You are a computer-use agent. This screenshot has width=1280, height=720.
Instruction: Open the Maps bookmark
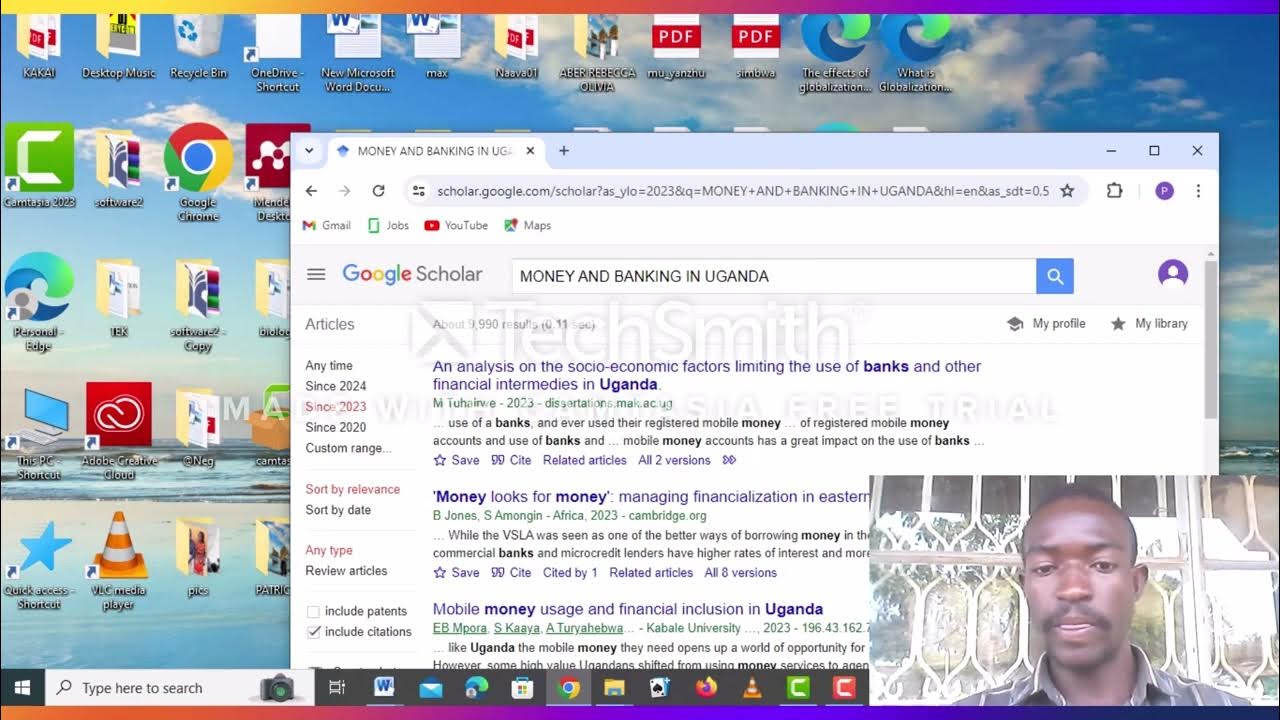pos(527,225)
